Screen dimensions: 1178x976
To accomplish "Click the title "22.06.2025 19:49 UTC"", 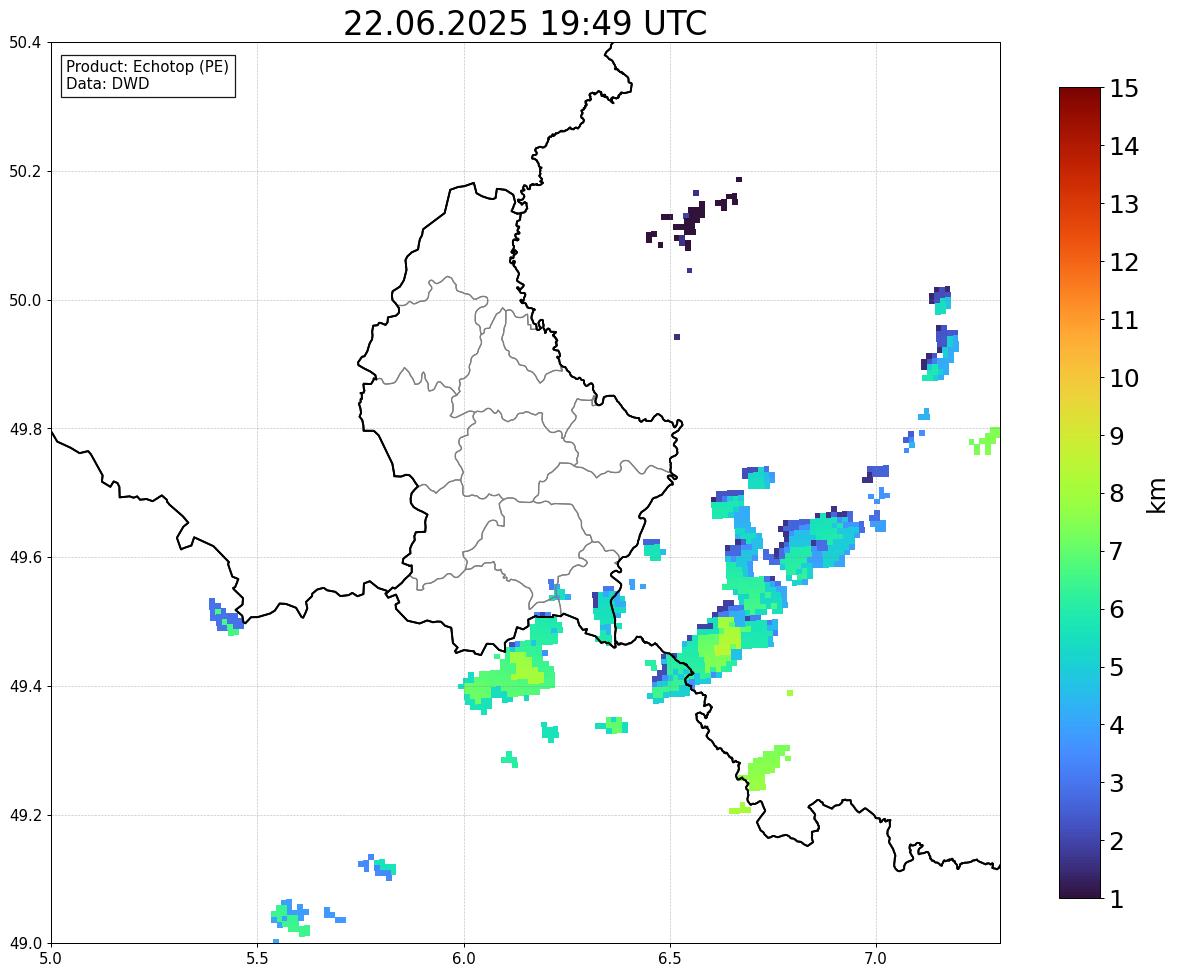I will 524,23.
